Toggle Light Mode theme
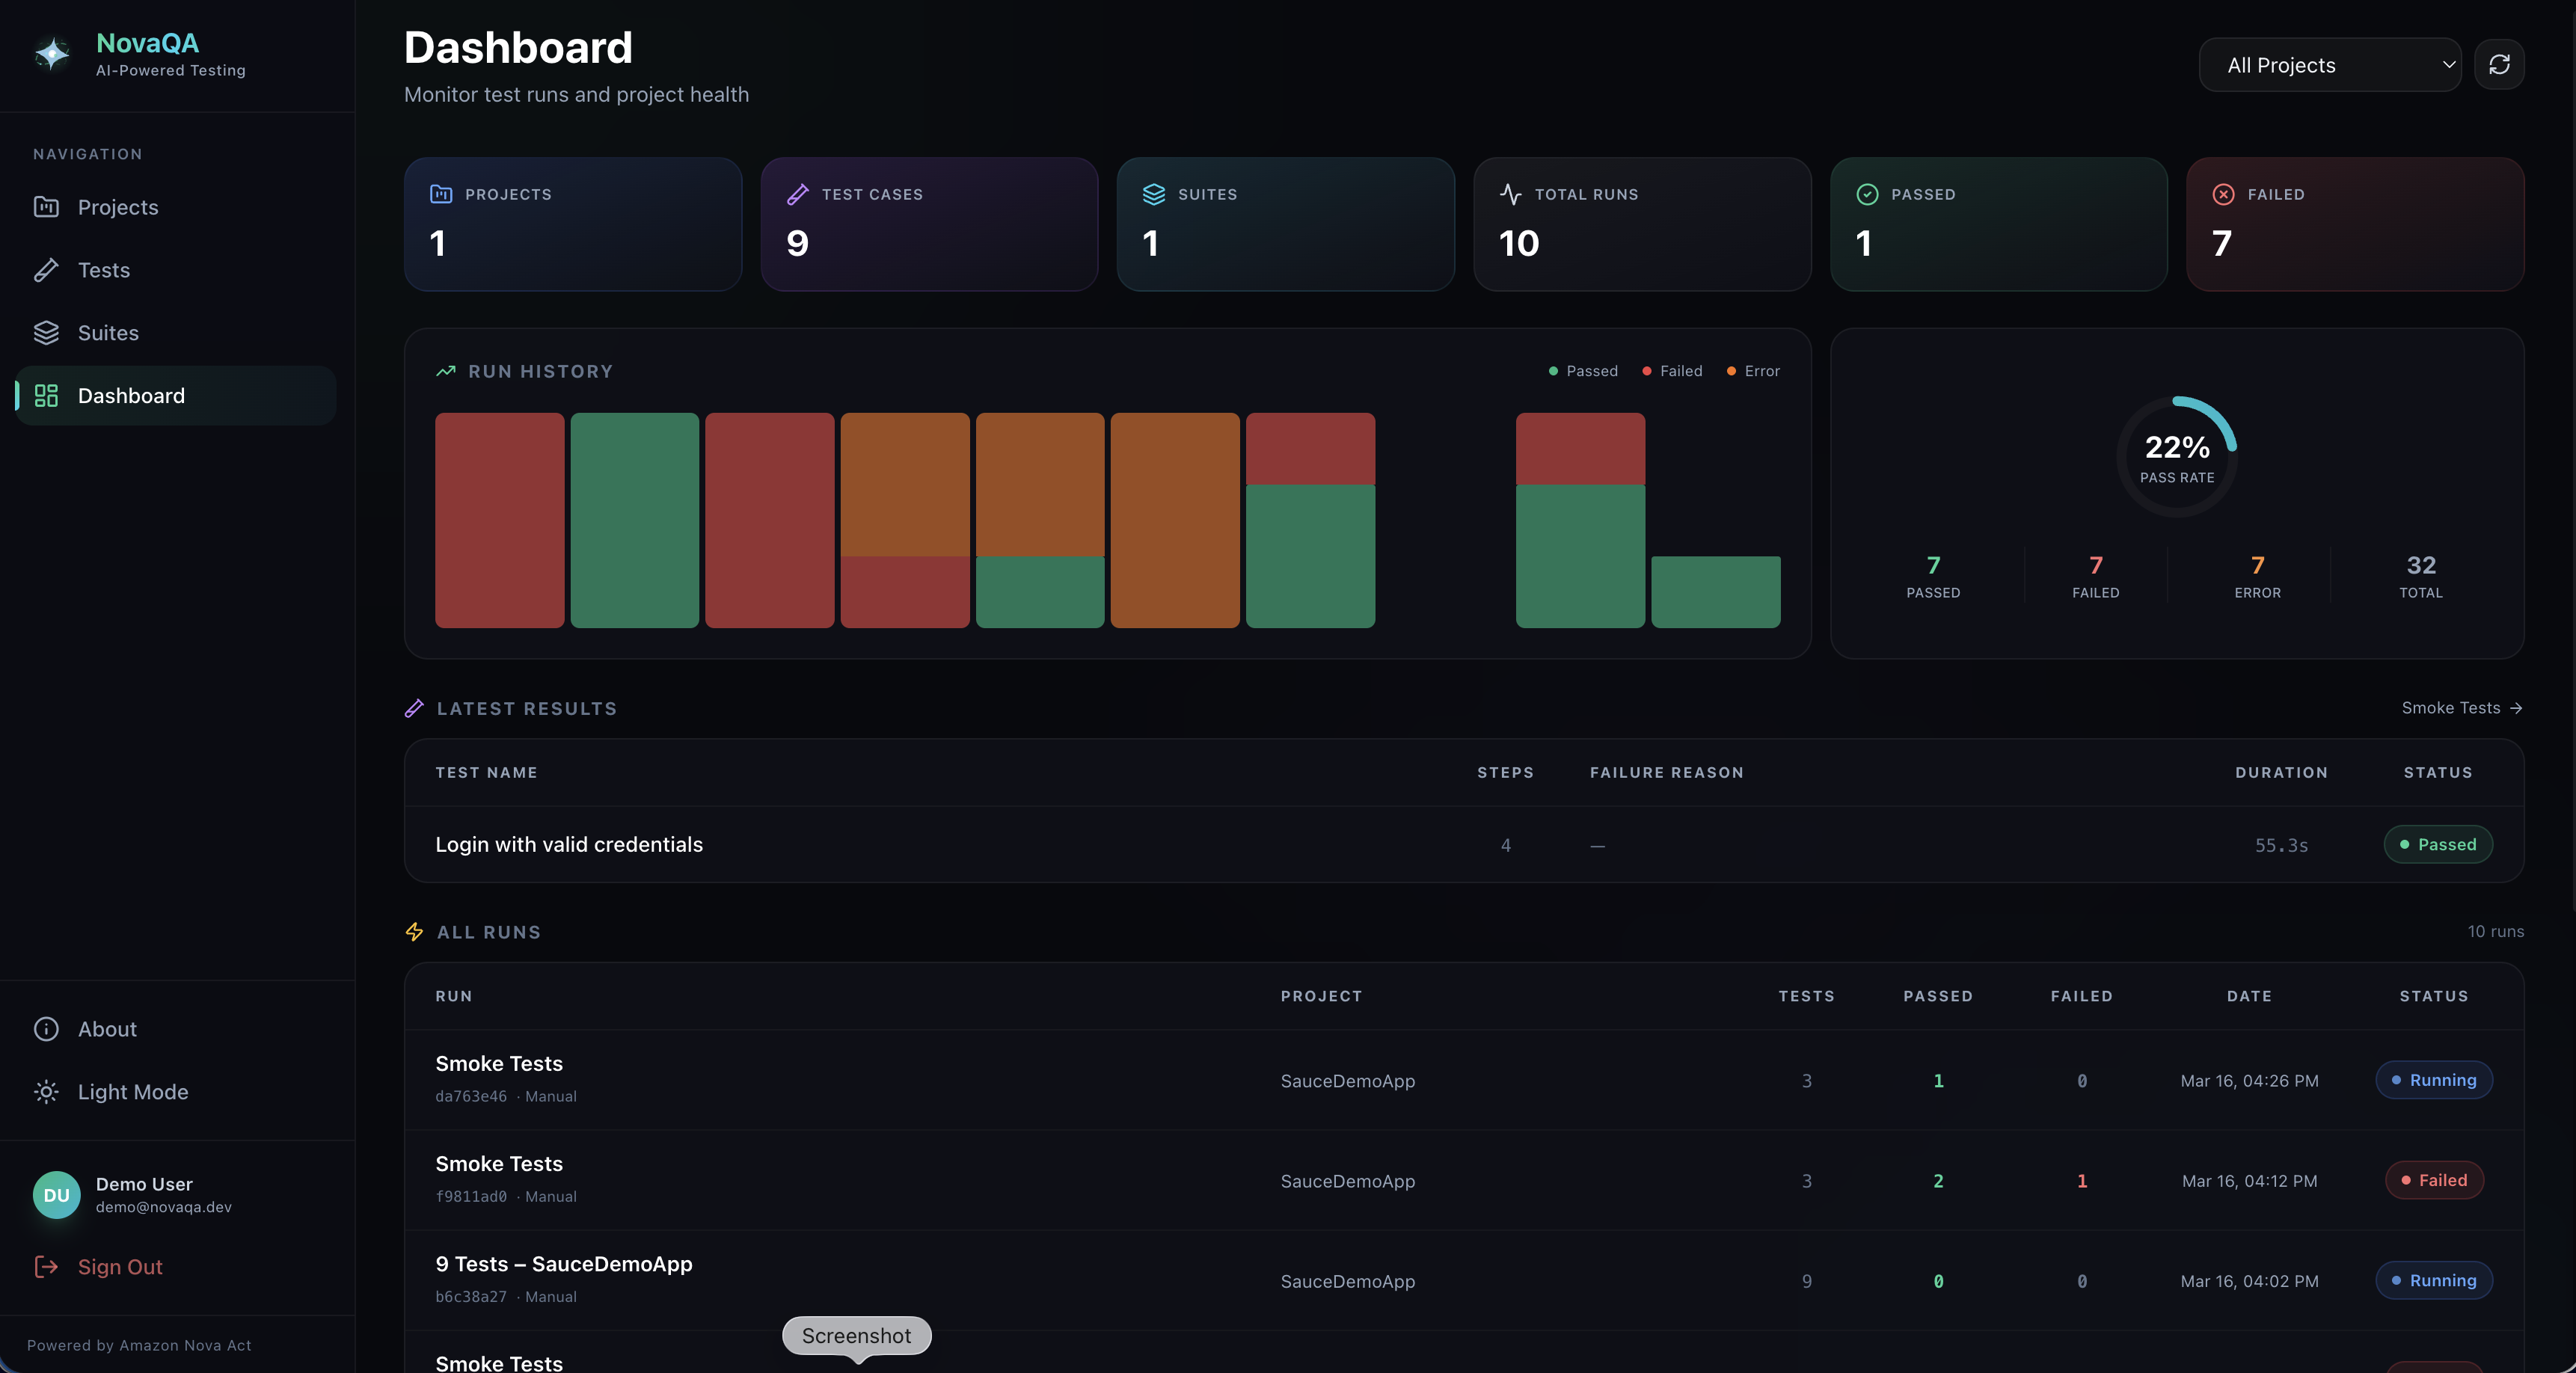This screenshot has height=1373, width=2576. pyautogui.click(x=132, y=1092)
